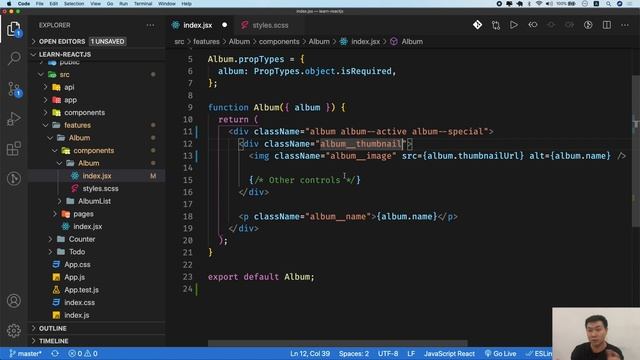Change language mode JavaScript React
Image resolution: width=640 pixels, height=360 pixels.
pos(449,353)
